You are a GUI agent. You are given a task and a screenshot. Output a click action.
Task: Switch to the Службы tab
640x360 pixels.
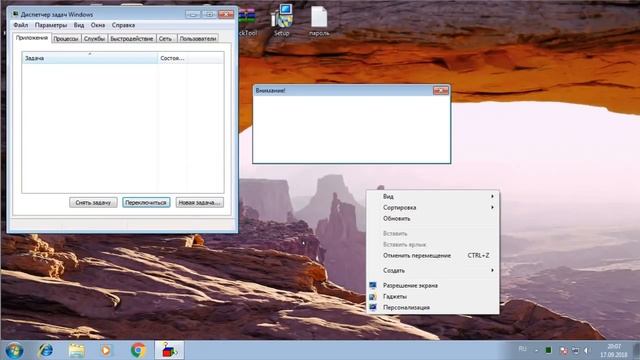[x=94, y=39]
